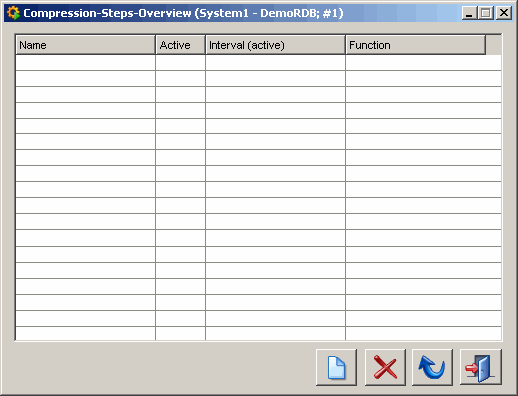This screenshot has height=396, width=518.
Task: Click the Active column header
Action: pos(180,45)
